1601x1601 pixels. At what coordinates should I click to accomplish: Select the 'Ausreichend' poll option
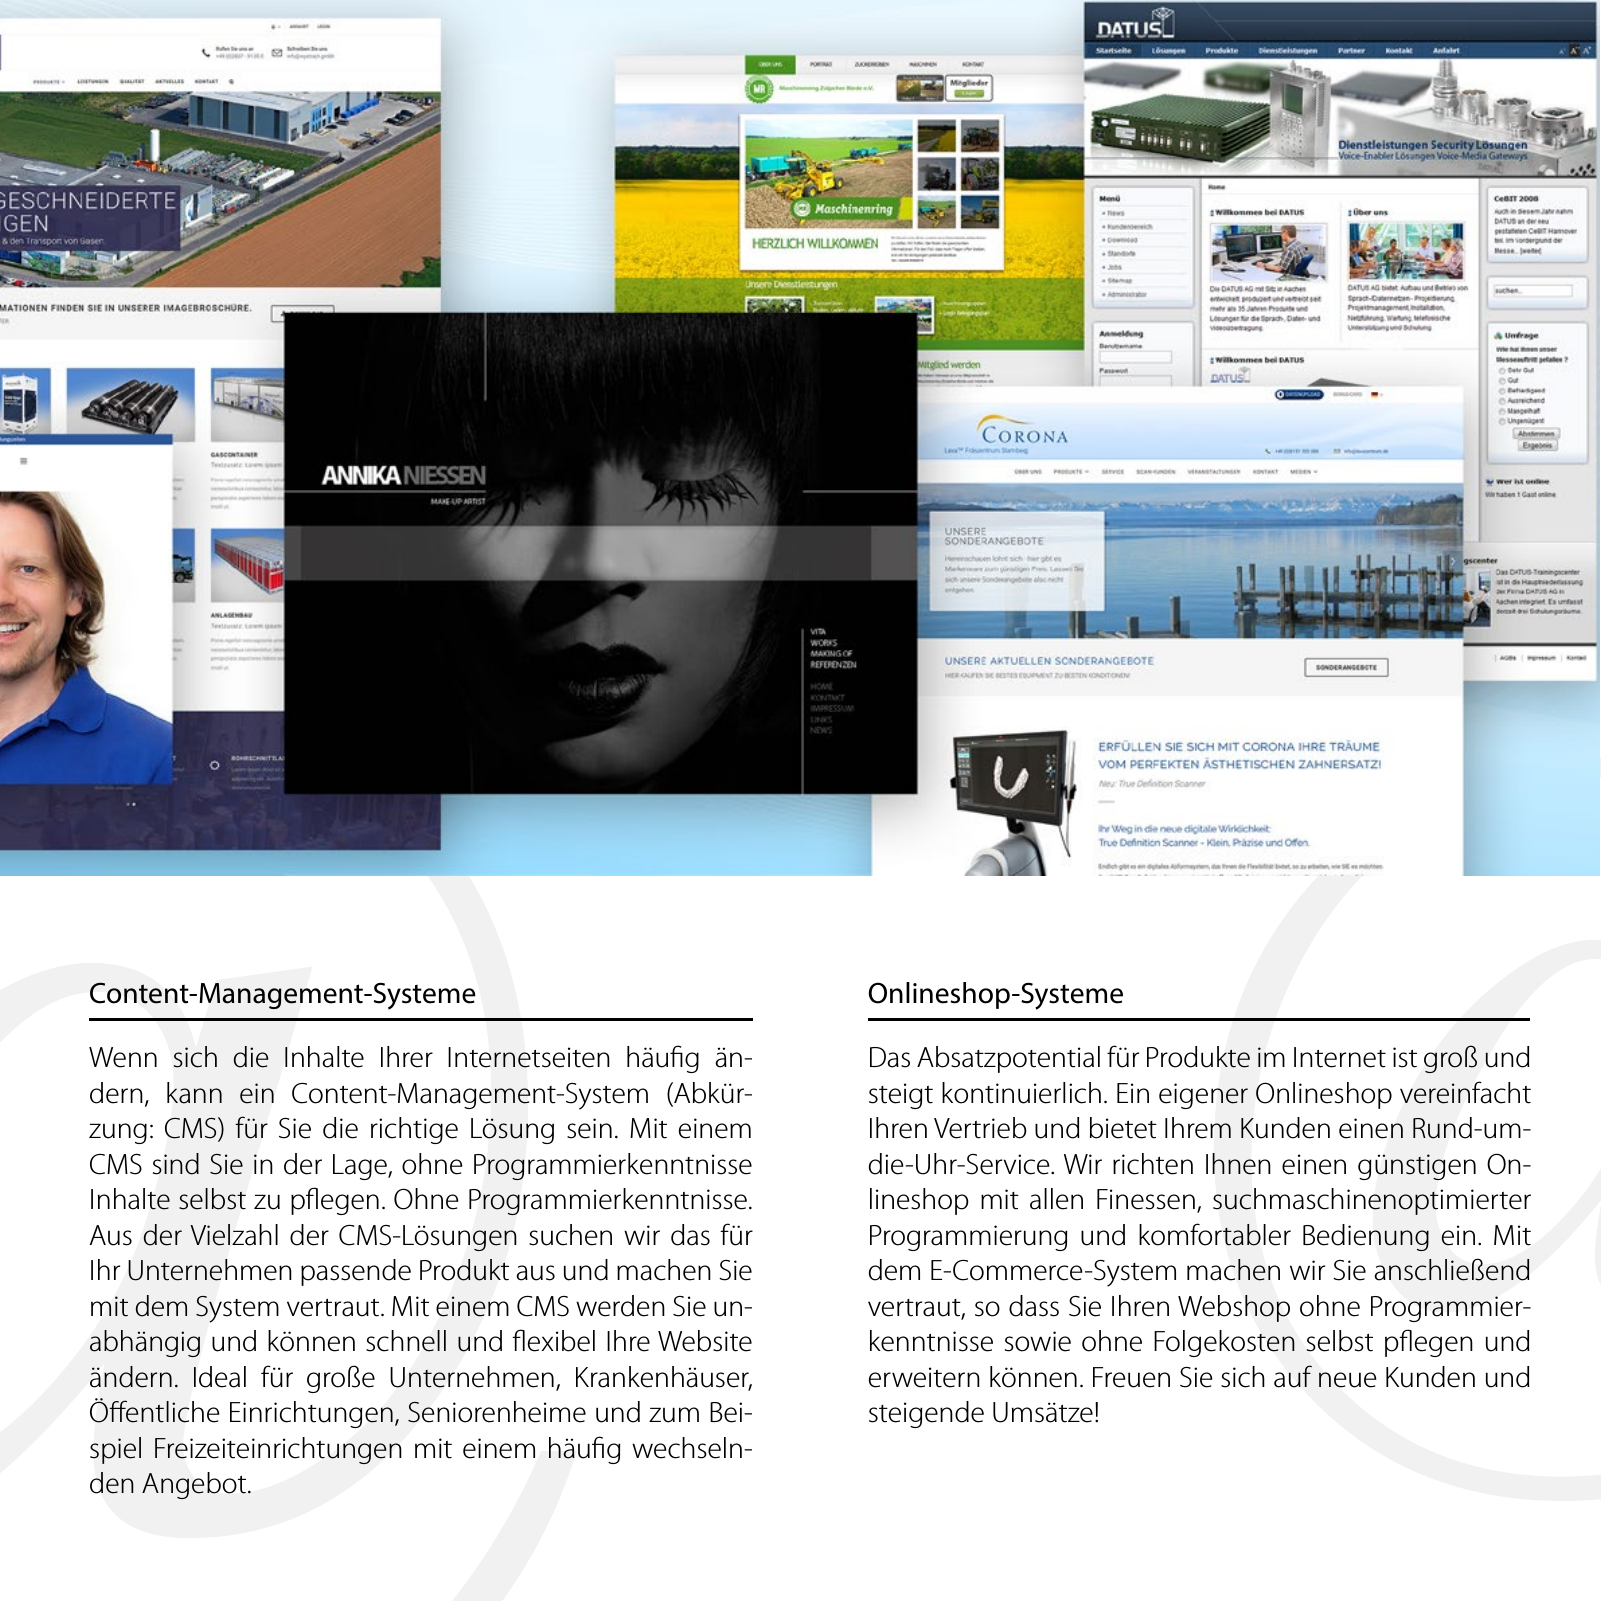(x=1502, y=401)
